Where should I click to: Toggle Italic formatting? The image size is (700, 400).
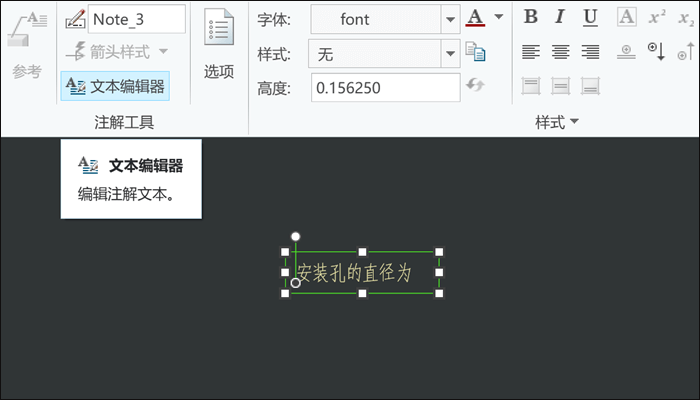559,17
